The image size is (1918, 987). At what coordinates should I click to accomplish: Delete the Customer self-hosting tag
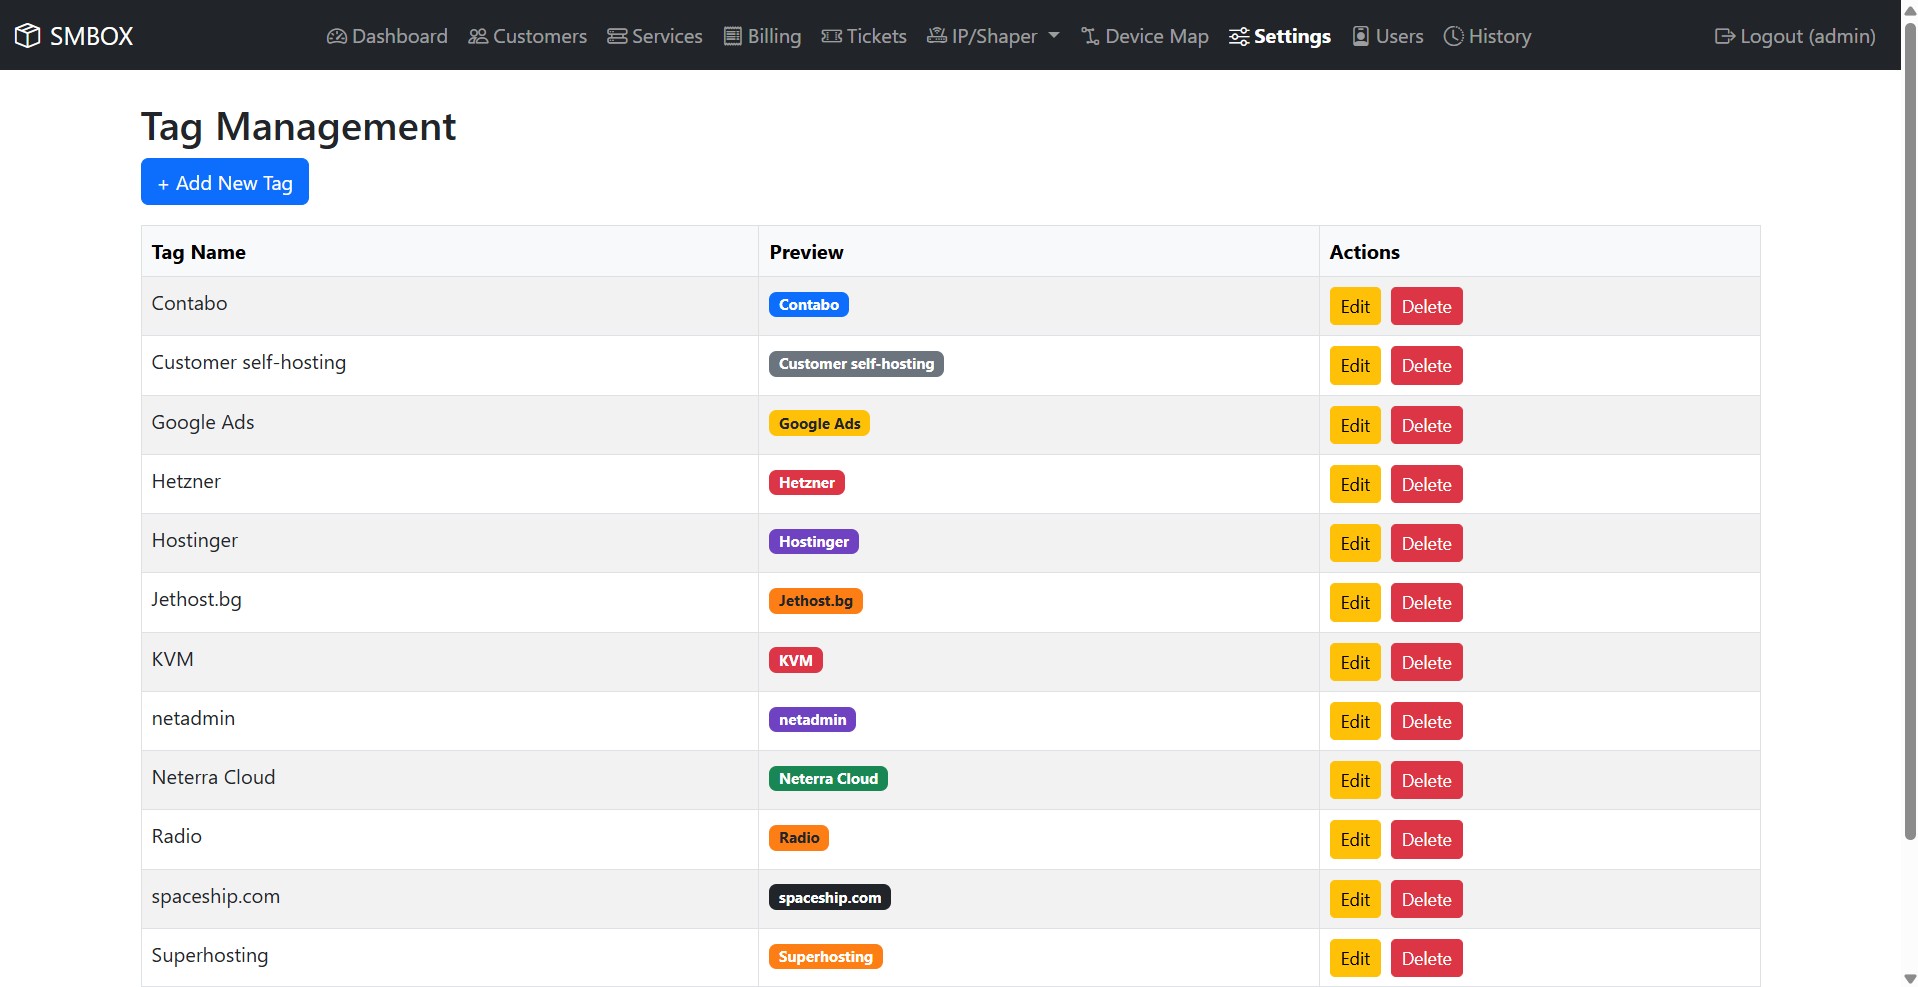(1426, 365)
